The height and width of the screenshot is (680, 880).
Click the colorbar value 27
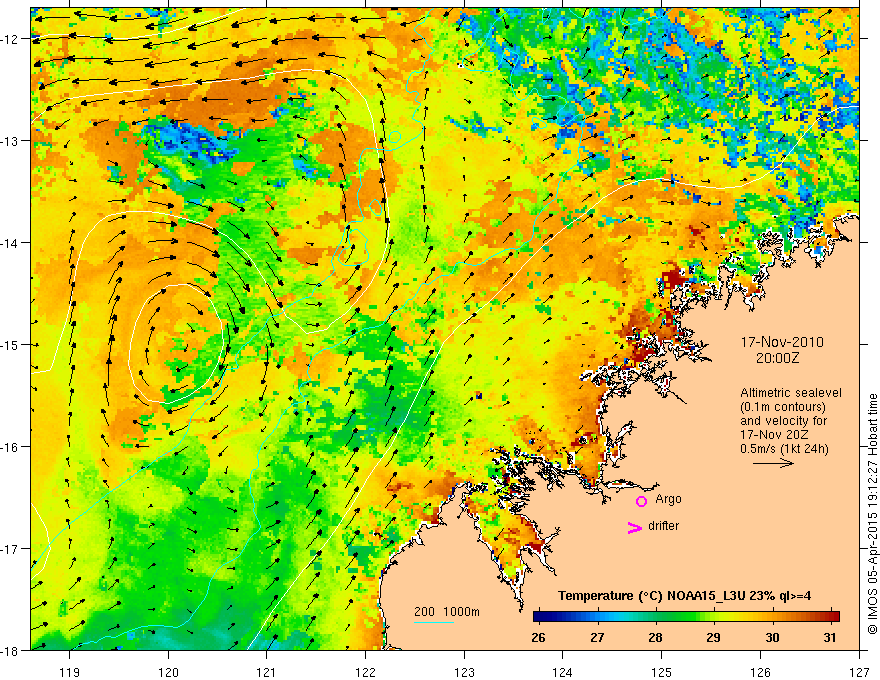pos(597,637)
